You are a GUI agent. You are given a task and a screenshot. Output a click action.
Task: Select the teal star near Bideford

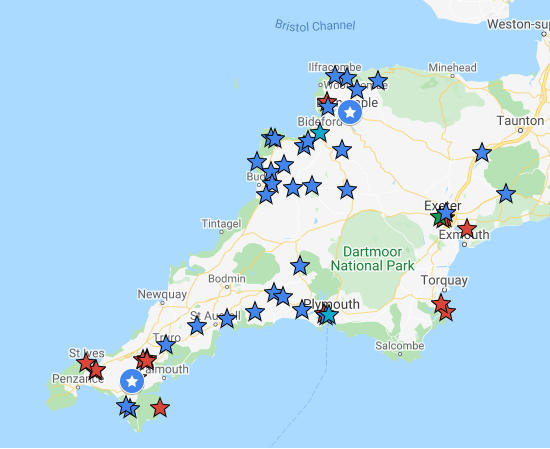pyautogui.click(x=320, y=133)
